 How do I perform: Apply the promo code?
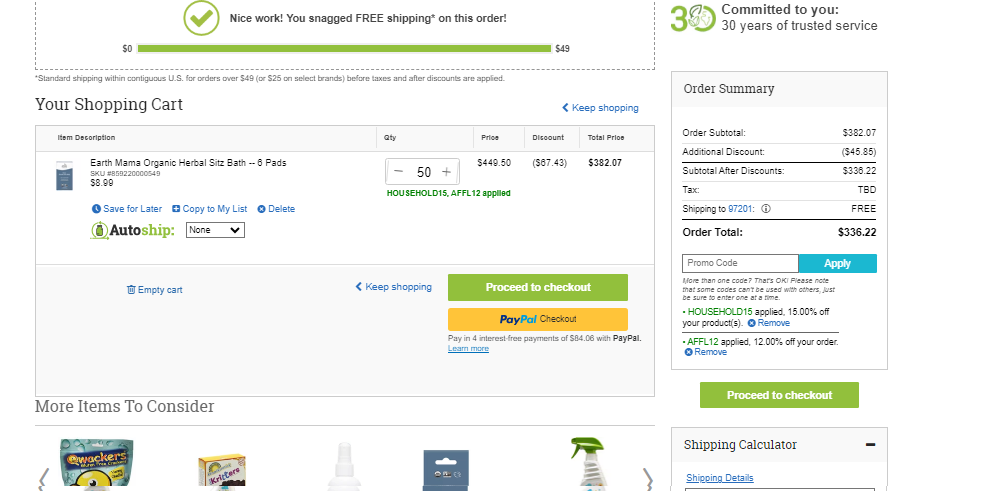click(x=838, y=263)
